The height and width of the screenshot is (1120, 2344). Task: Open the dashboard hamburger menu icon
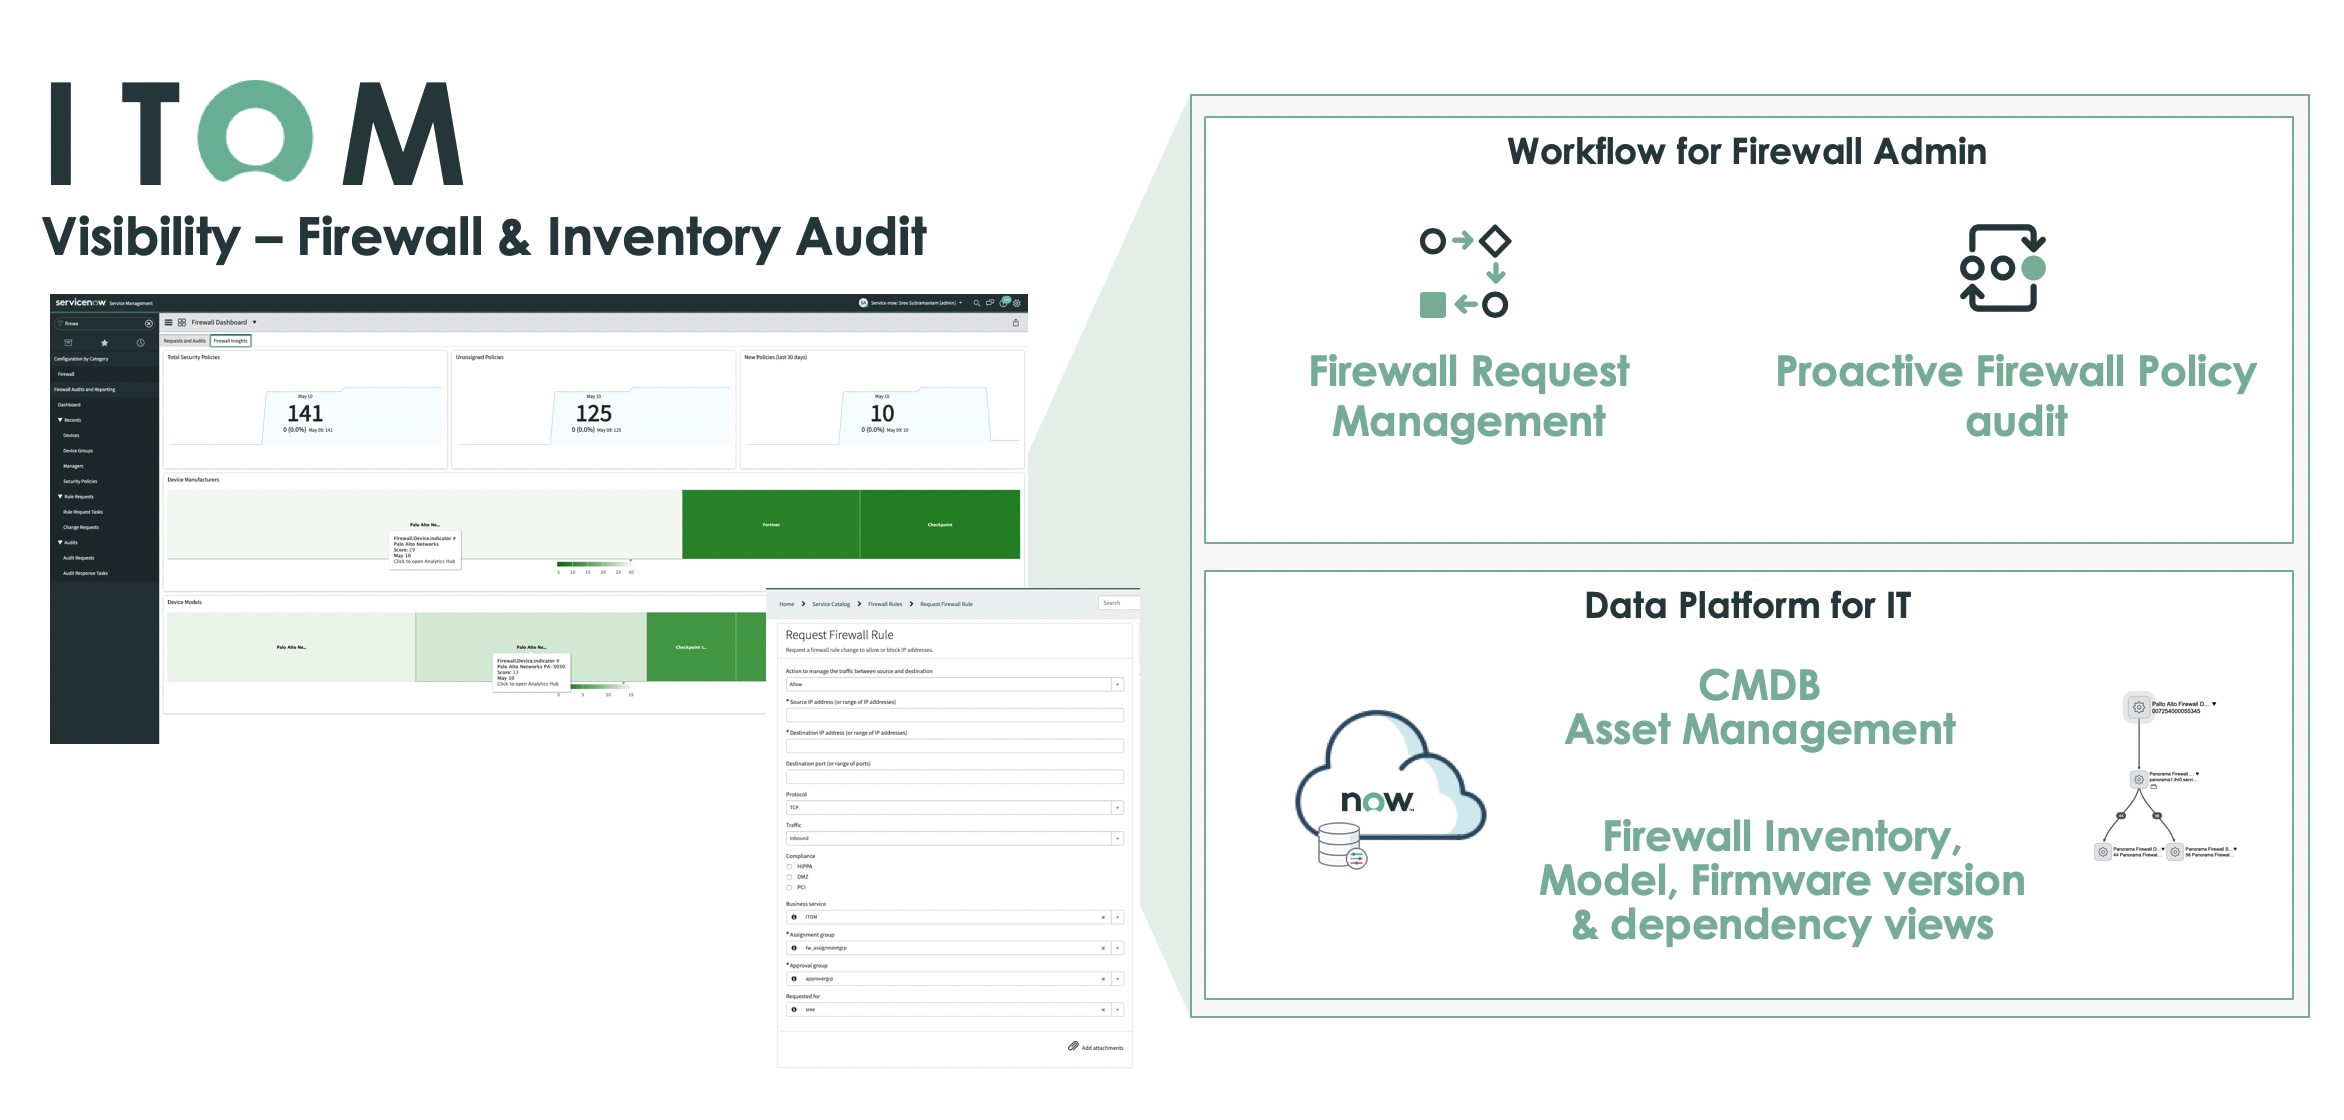(x=169, y=322)
